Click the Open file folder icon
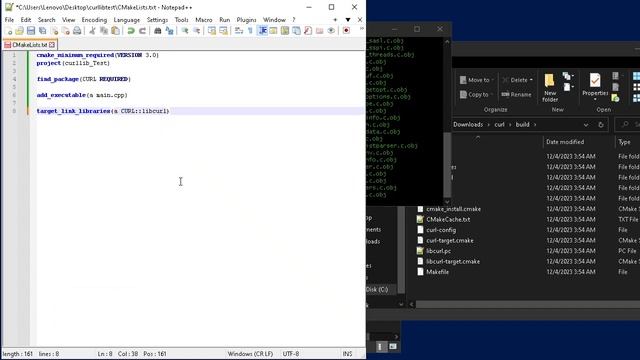 tap(19, 31)
